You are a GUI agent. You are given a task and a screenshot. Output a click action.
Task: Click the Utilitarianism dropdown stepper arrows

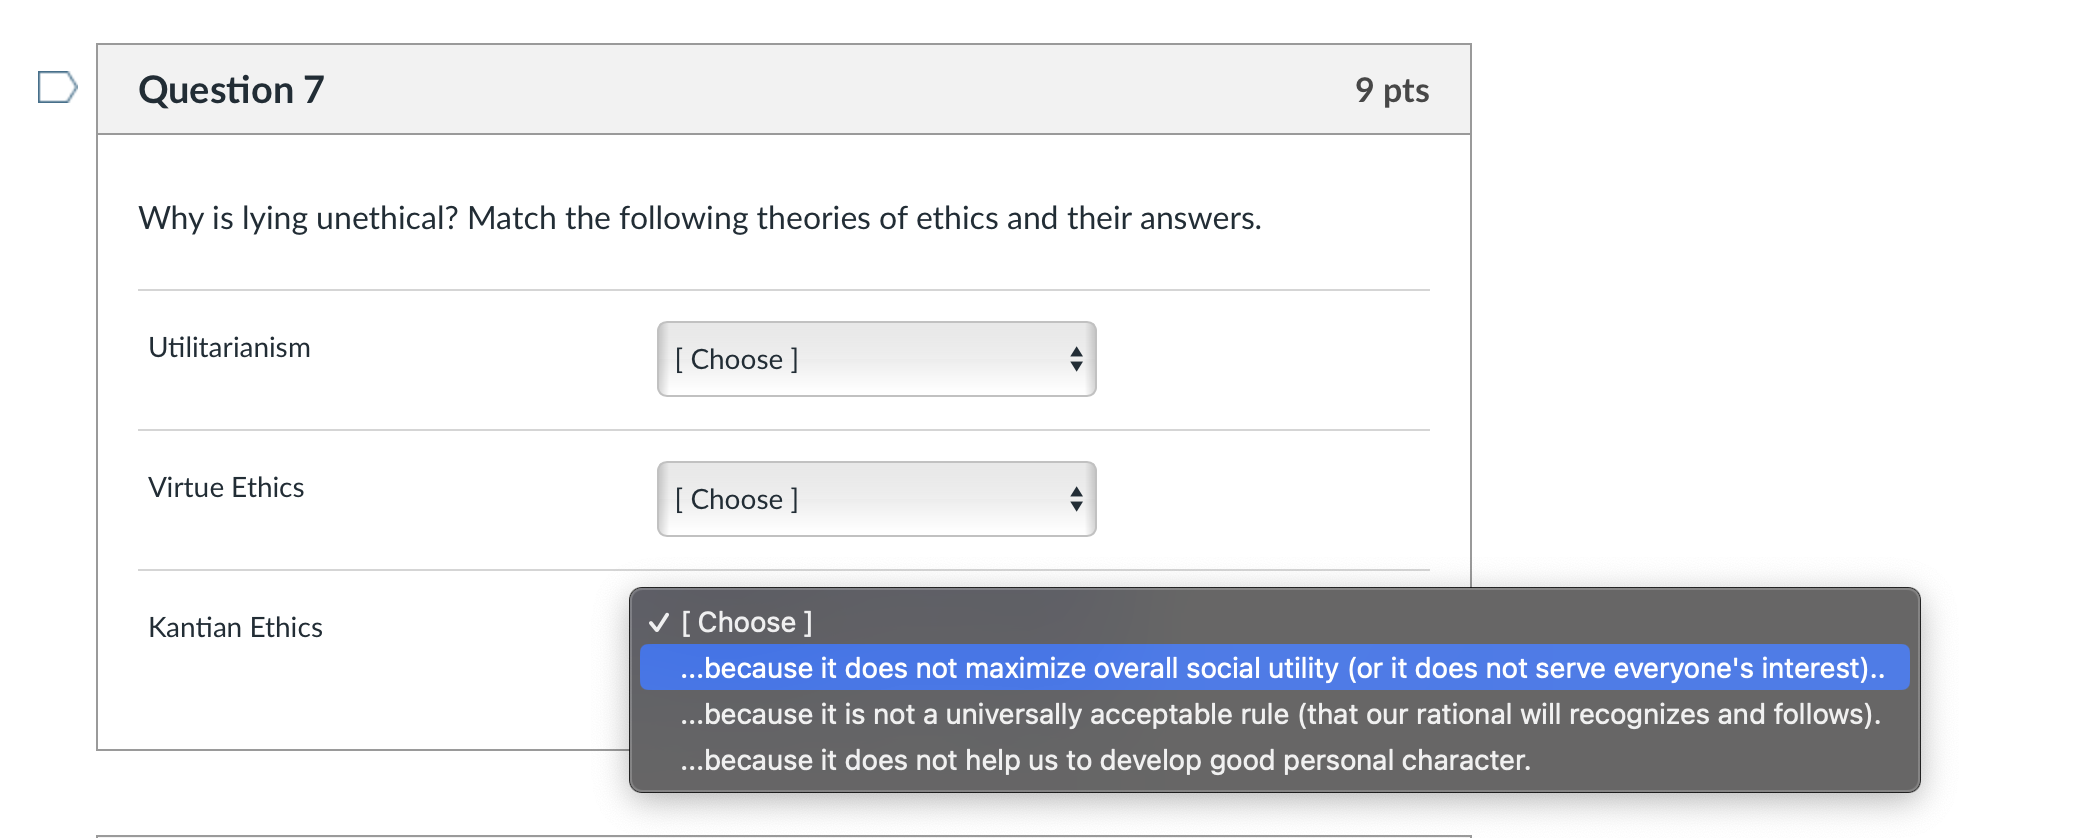[x=1075, y=359]
